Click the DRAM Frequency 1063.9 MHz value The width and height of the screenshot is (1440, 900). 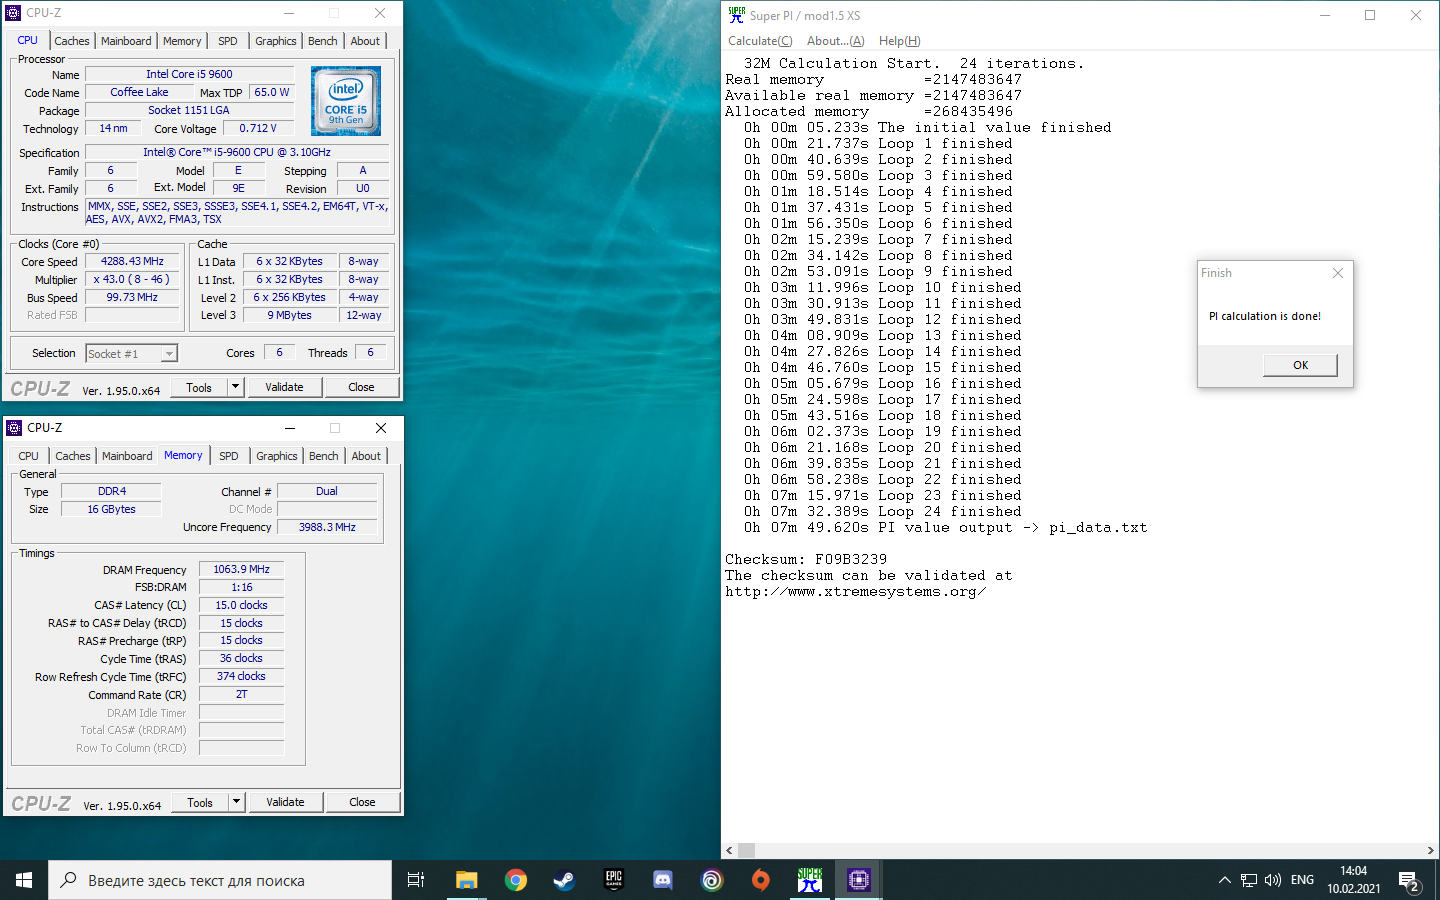click(x=241, y=569)
